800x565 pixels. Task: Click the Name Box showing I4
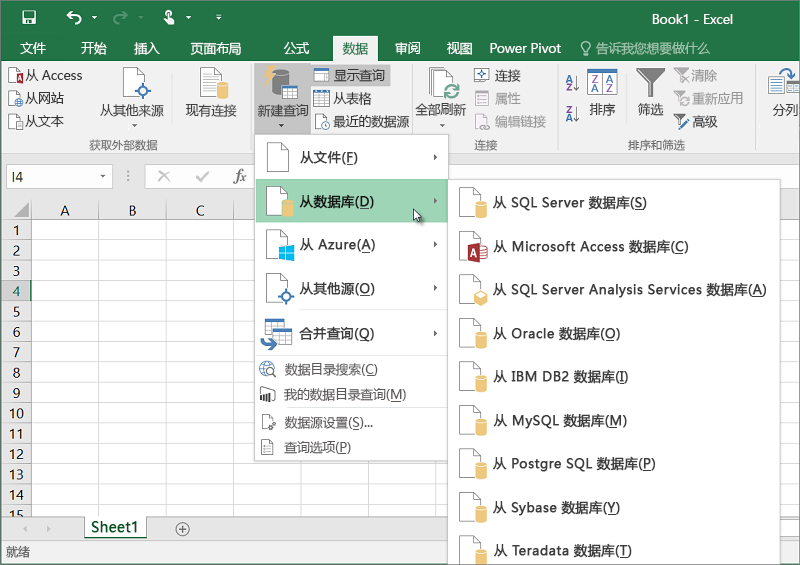click(x=53, y=177)
